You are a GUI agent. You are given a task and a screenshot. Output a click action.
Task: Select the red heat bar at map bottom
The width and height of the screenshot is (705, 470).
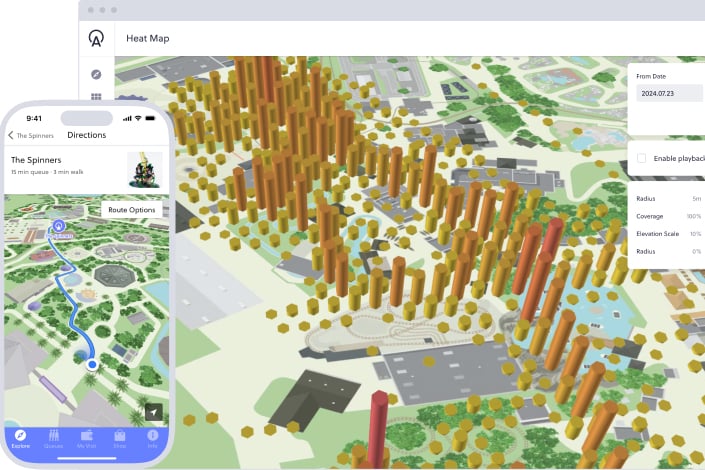(379, 430)
